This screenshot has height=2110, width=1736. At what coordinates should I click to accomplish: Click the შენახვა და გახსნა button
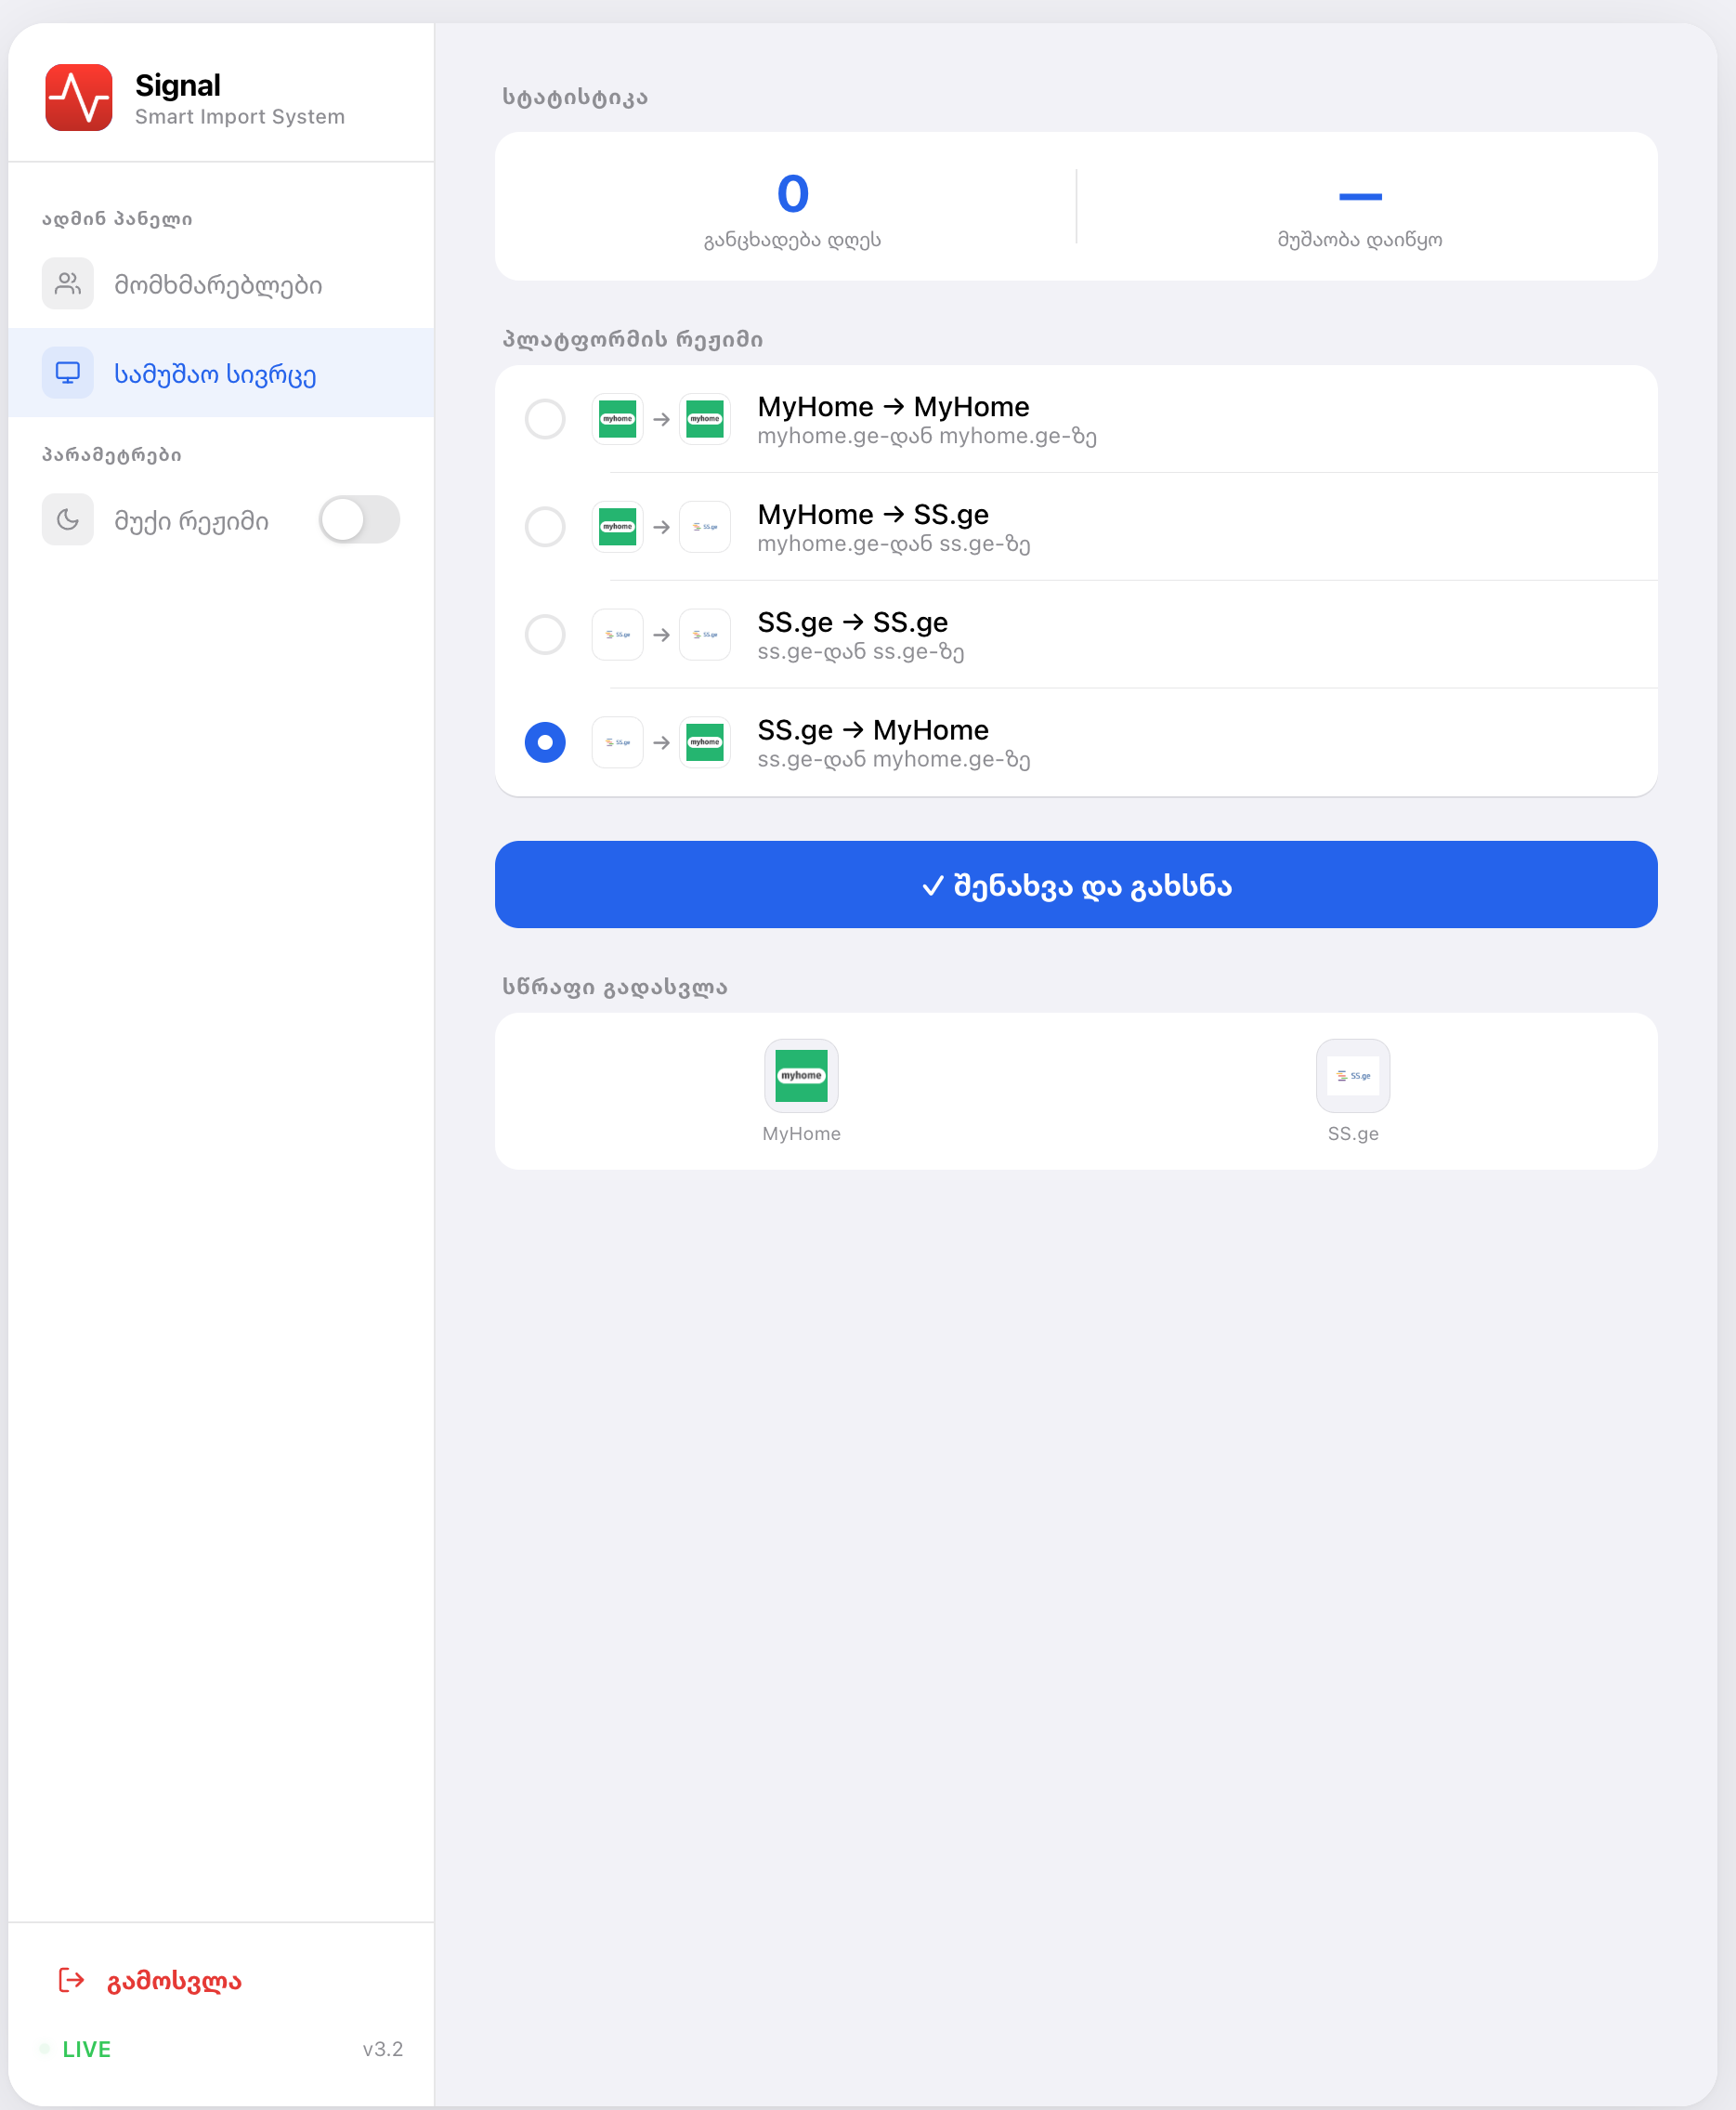[1076, 885]
